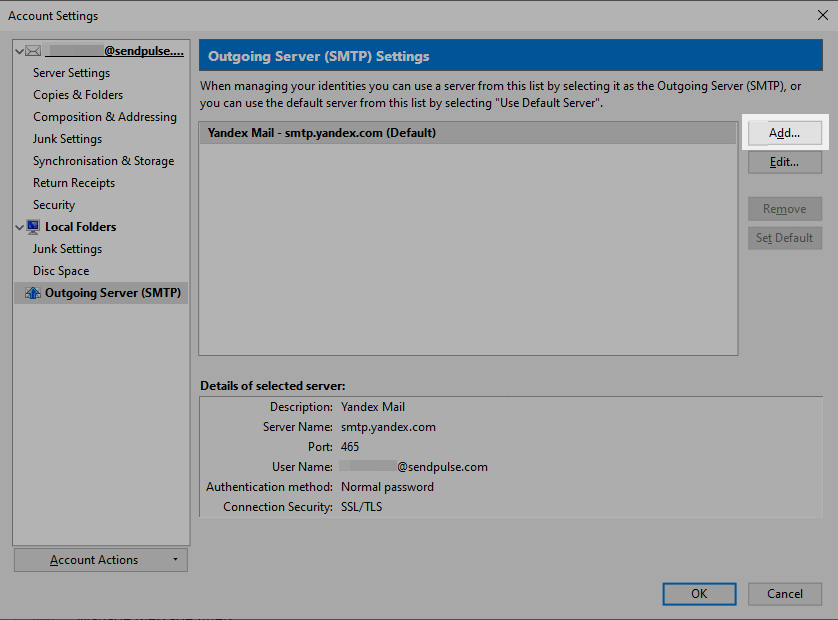This screenshot has width=838, height=620.
Task: Click Edit to modify the selected server
Action: coord(784,161)
